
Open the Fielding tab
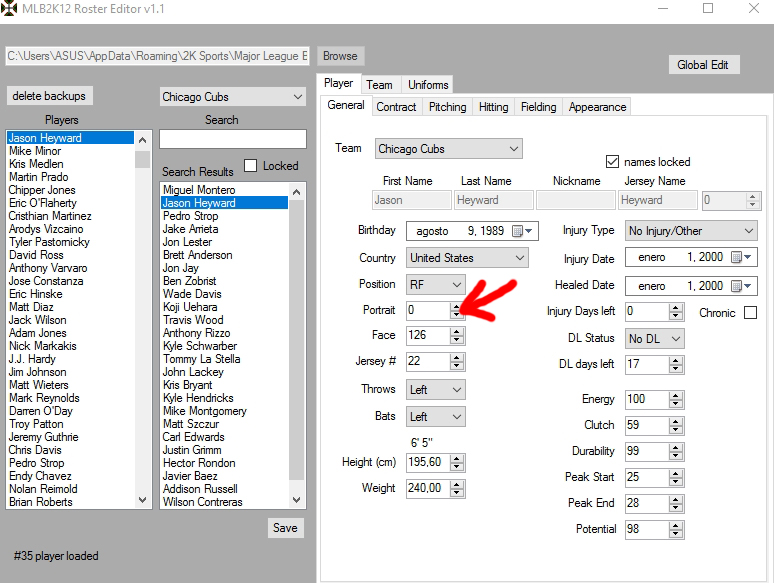(x=538, y=107)
